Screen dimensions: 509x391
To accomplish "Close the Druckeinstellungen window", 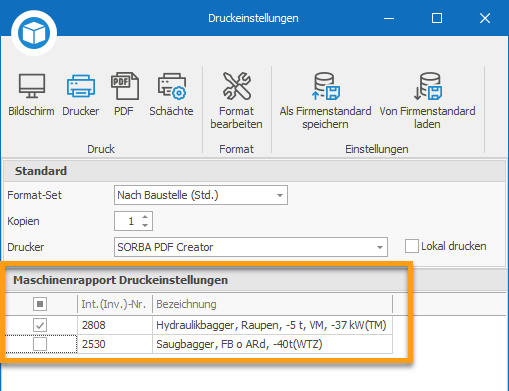I will 485,18.
